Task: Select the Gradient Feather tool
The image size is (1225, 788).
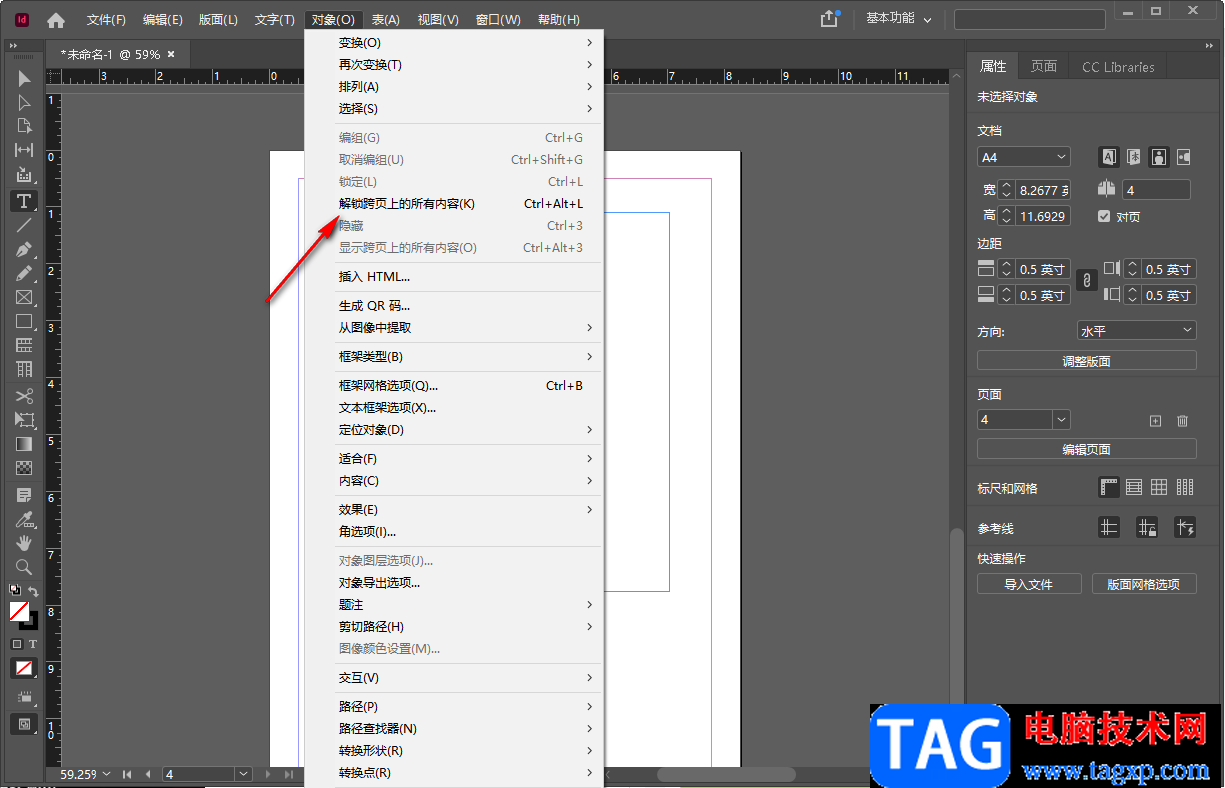Action: tap(24, 468)
